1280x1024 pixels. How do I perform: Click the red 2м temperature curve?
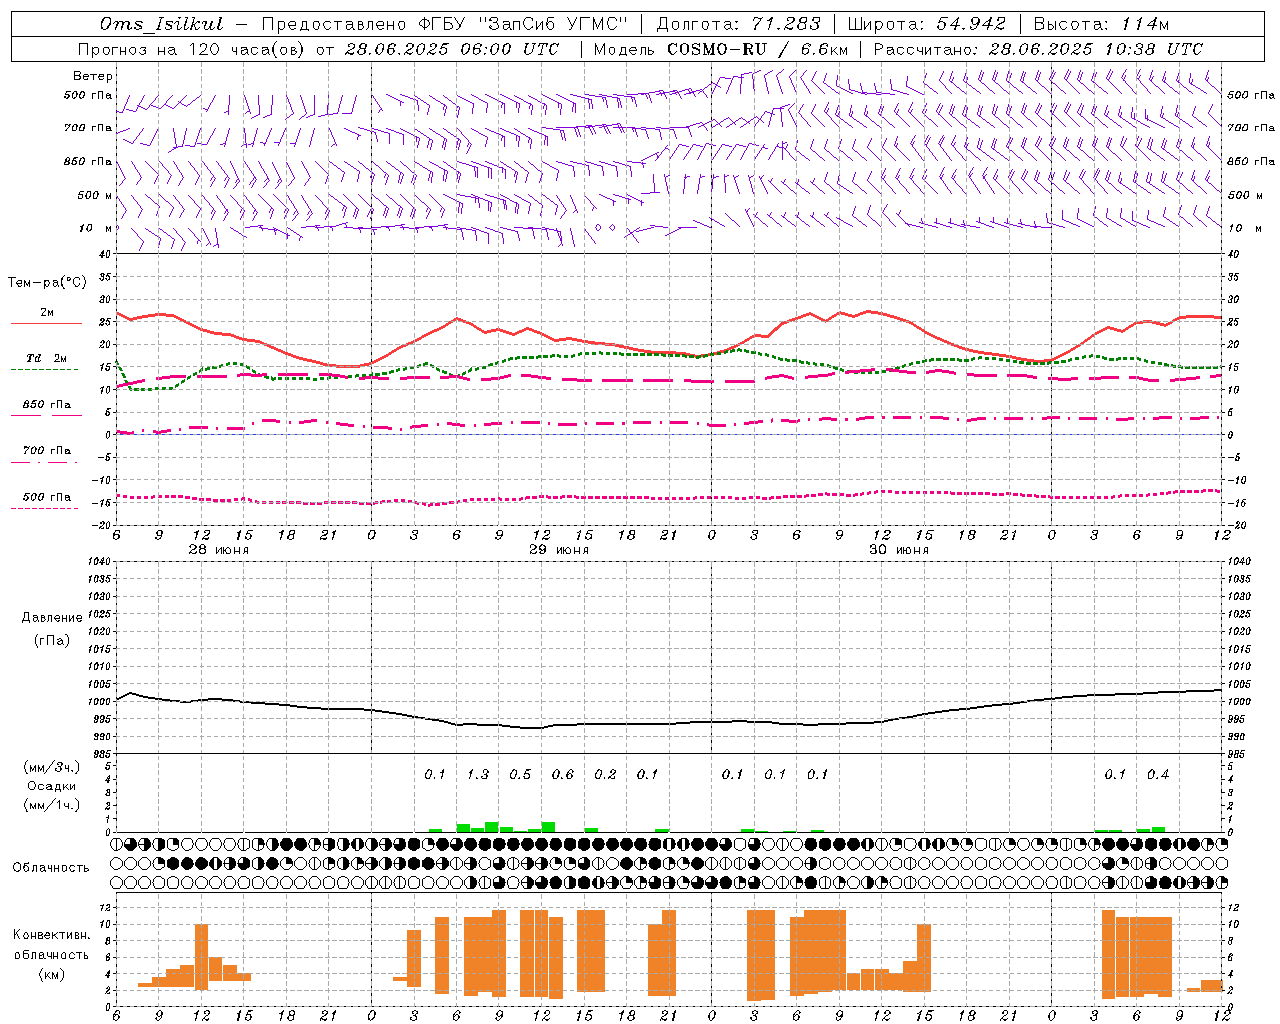(x=669, y=351)
